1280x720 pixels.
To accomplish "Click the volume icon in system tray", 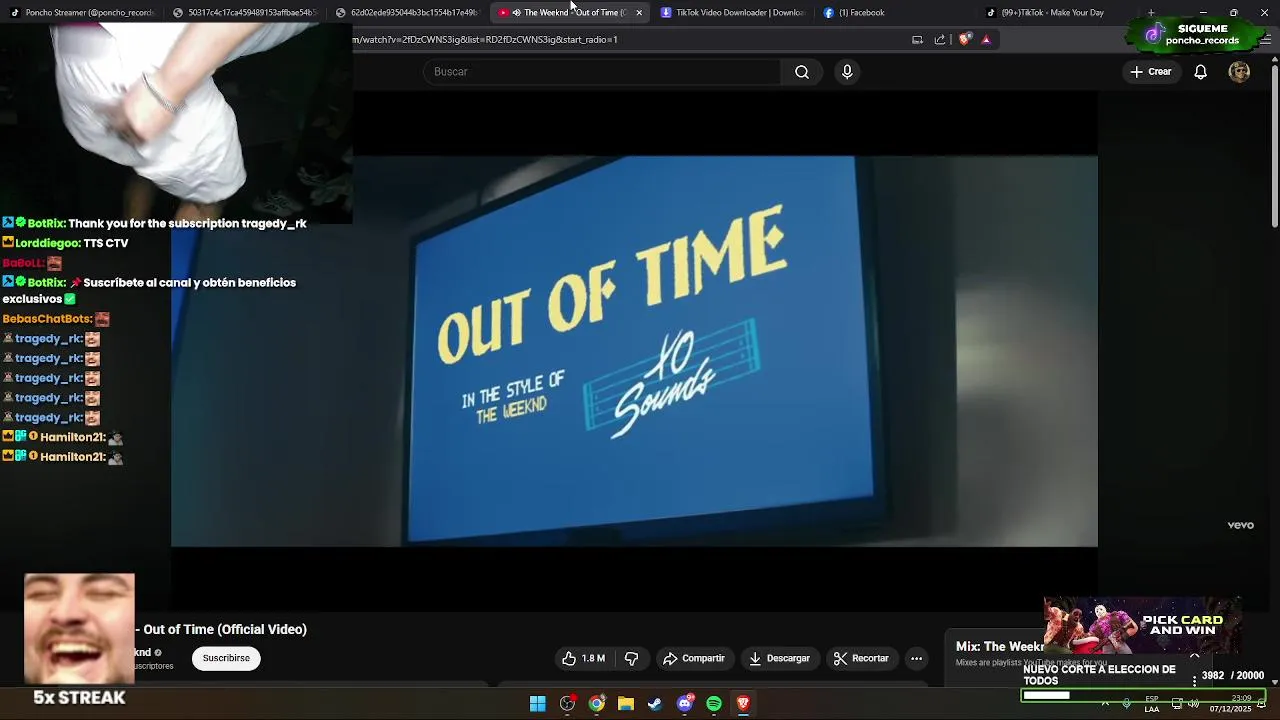I will pos(1193,704).
